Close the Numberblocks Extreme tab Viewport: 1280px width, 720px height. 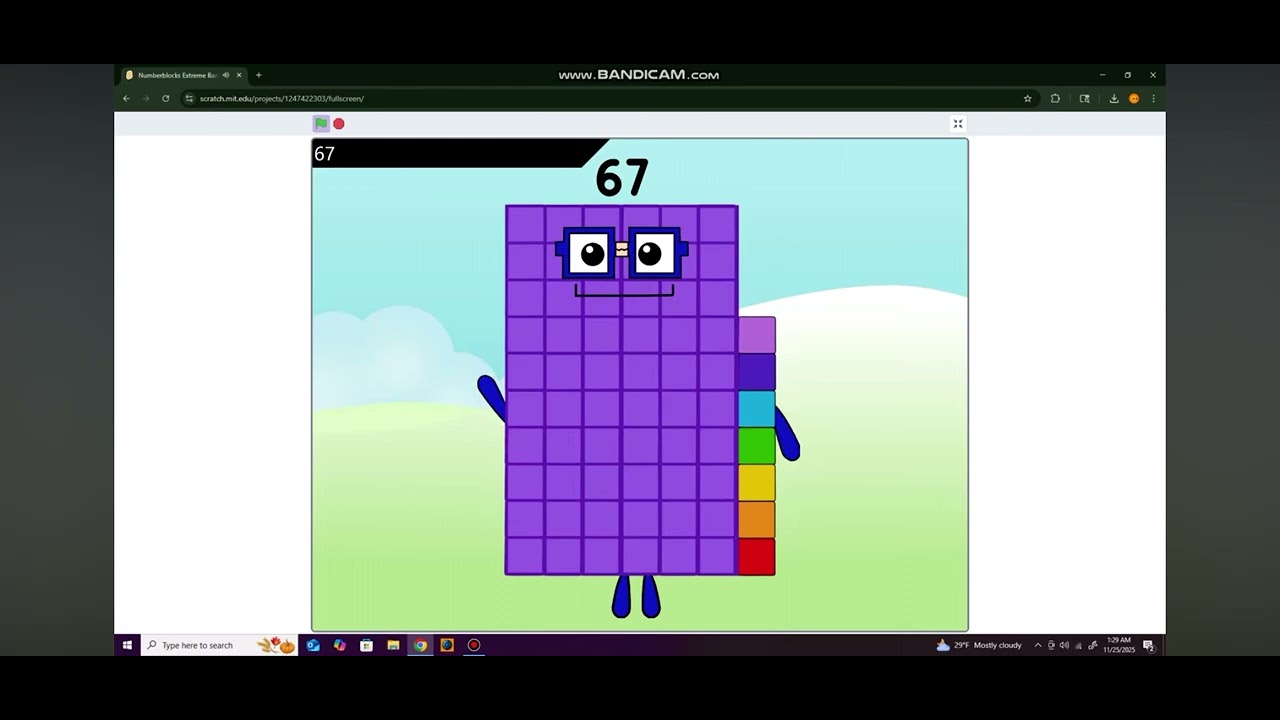pos(239,75)
